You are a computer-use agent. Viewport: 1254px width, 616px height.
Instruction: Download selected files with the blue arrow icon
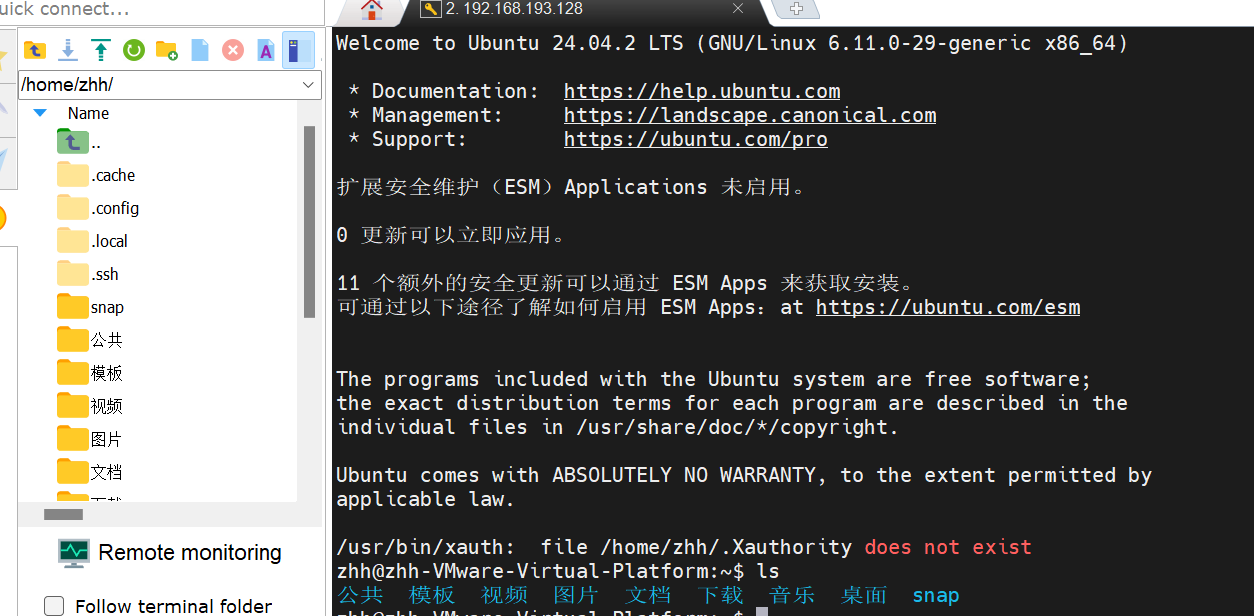[x=68, y=50]
